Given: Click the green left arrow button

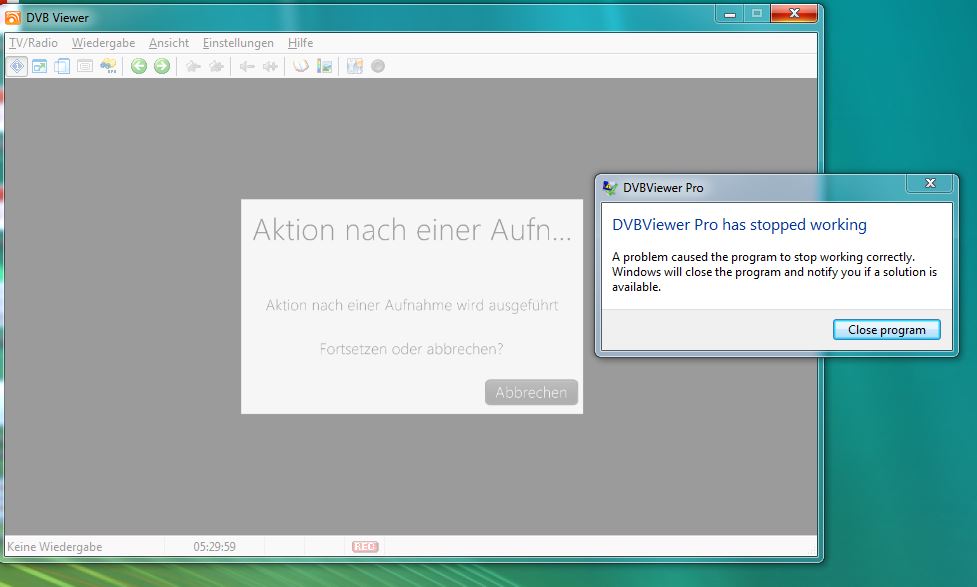Looking at the screenshot, I should (x=139, y=67).
